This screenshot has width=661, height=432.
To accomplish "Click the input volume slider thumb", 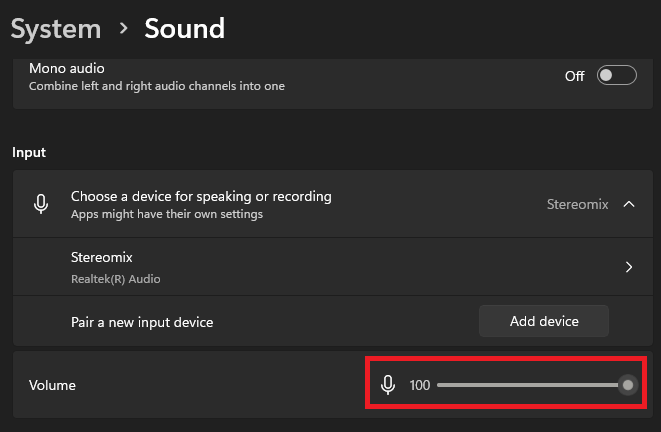I will pos(628,385).
